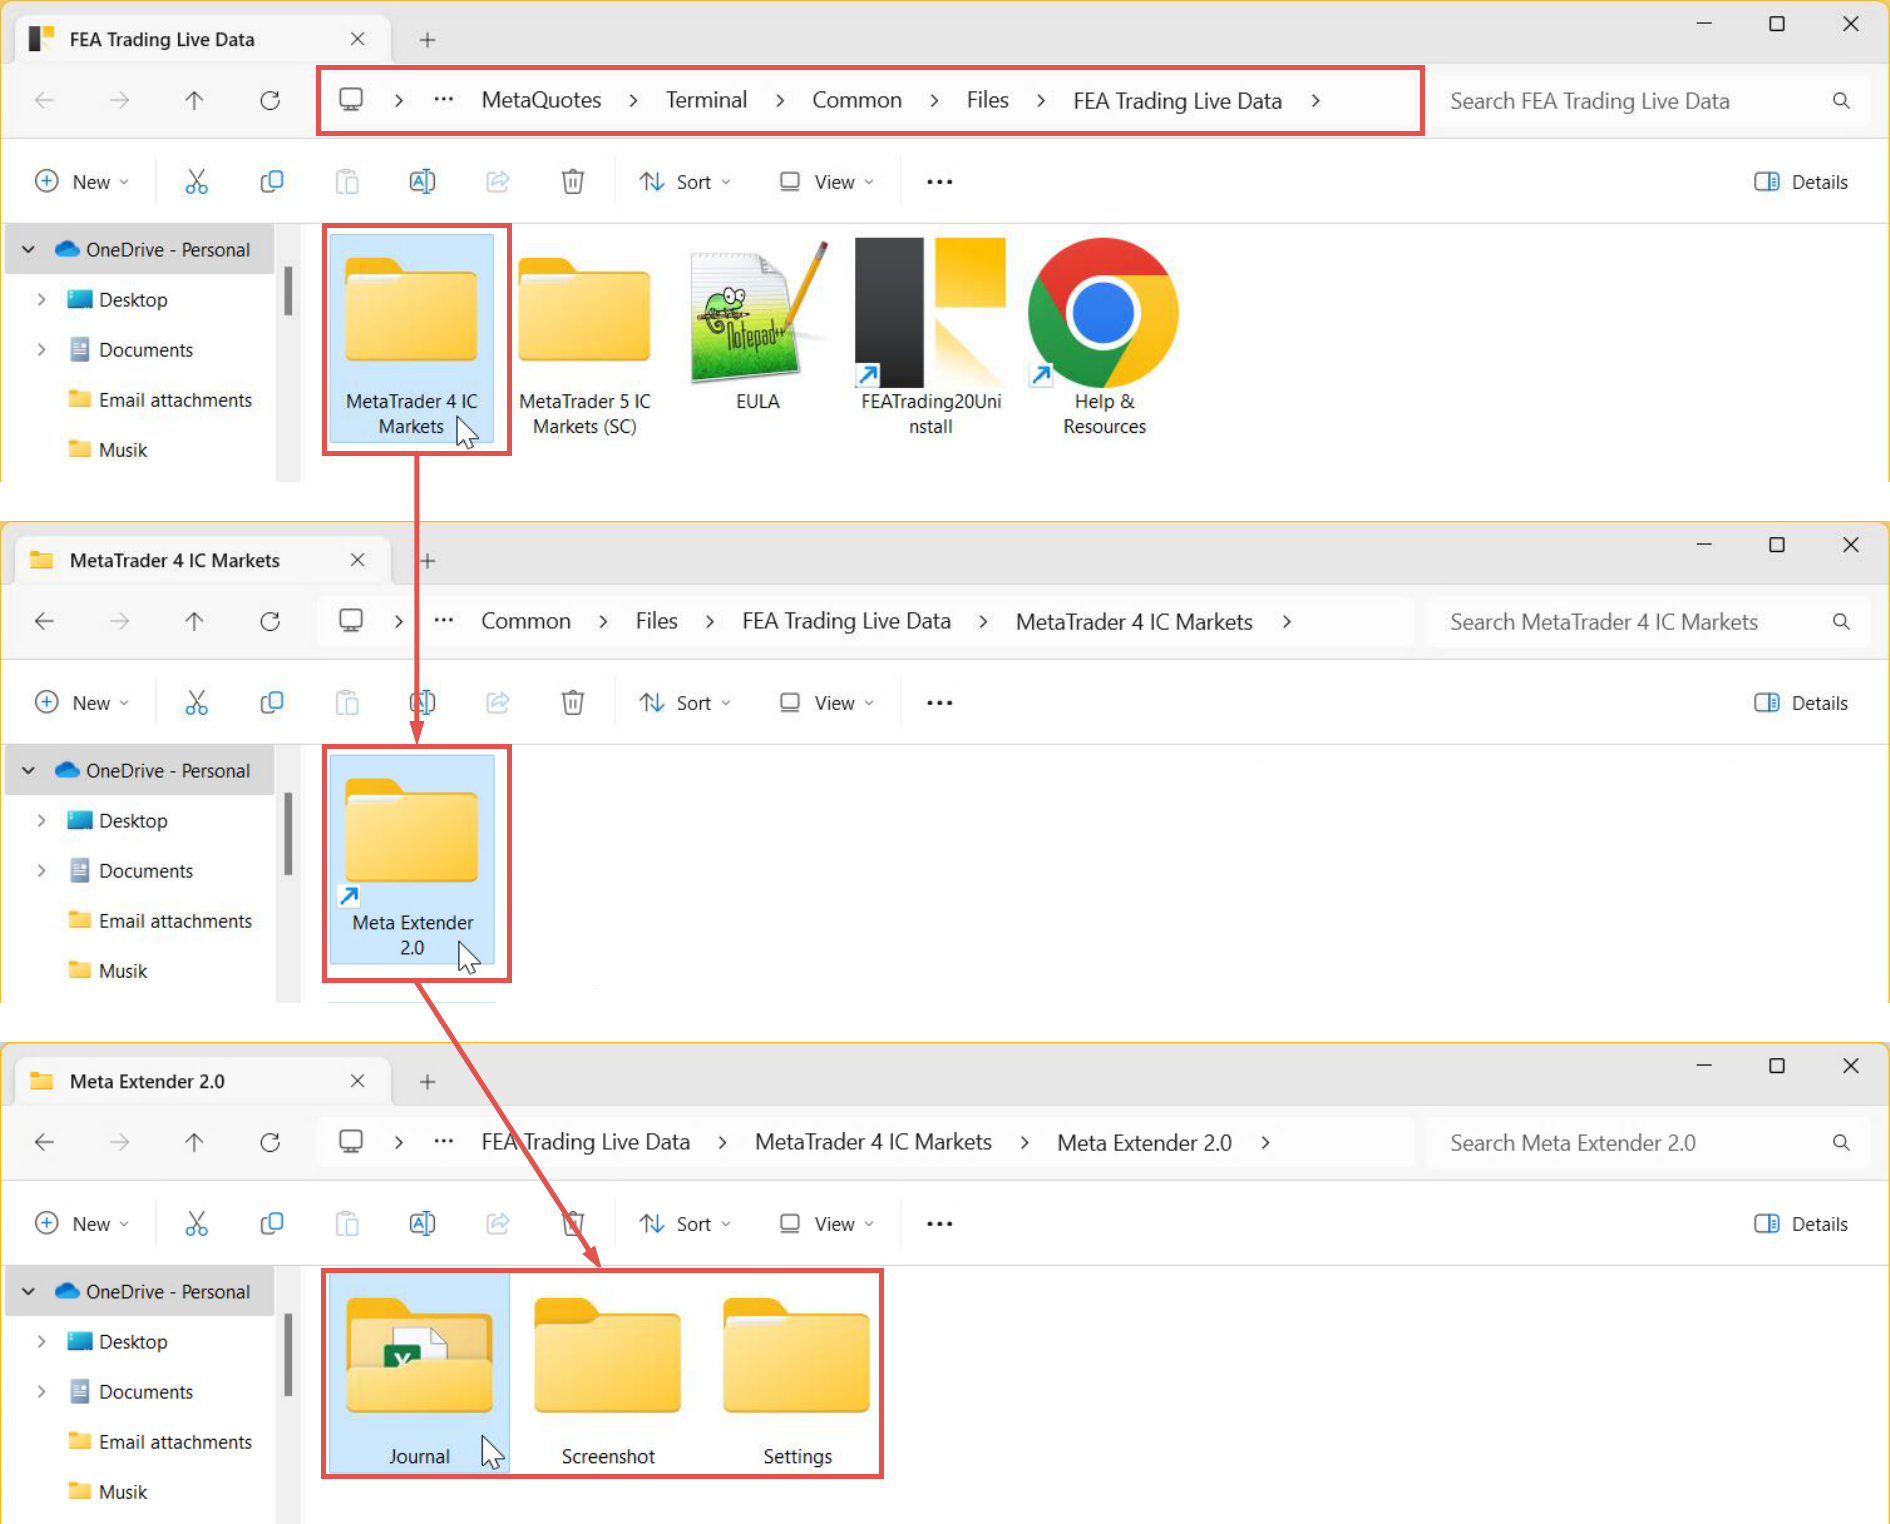Refresh the FEA Trading Live Data window
This screenshot has width=1890, height=1524.
coord(270,100)
